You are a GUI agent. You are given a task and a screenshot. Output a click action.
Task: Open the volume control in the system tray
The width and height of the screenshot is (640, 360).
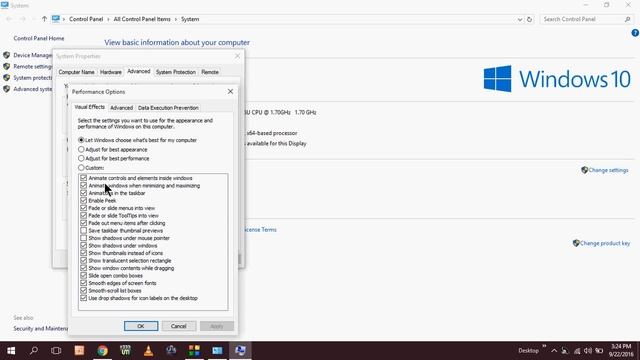[x=588, y=351]
